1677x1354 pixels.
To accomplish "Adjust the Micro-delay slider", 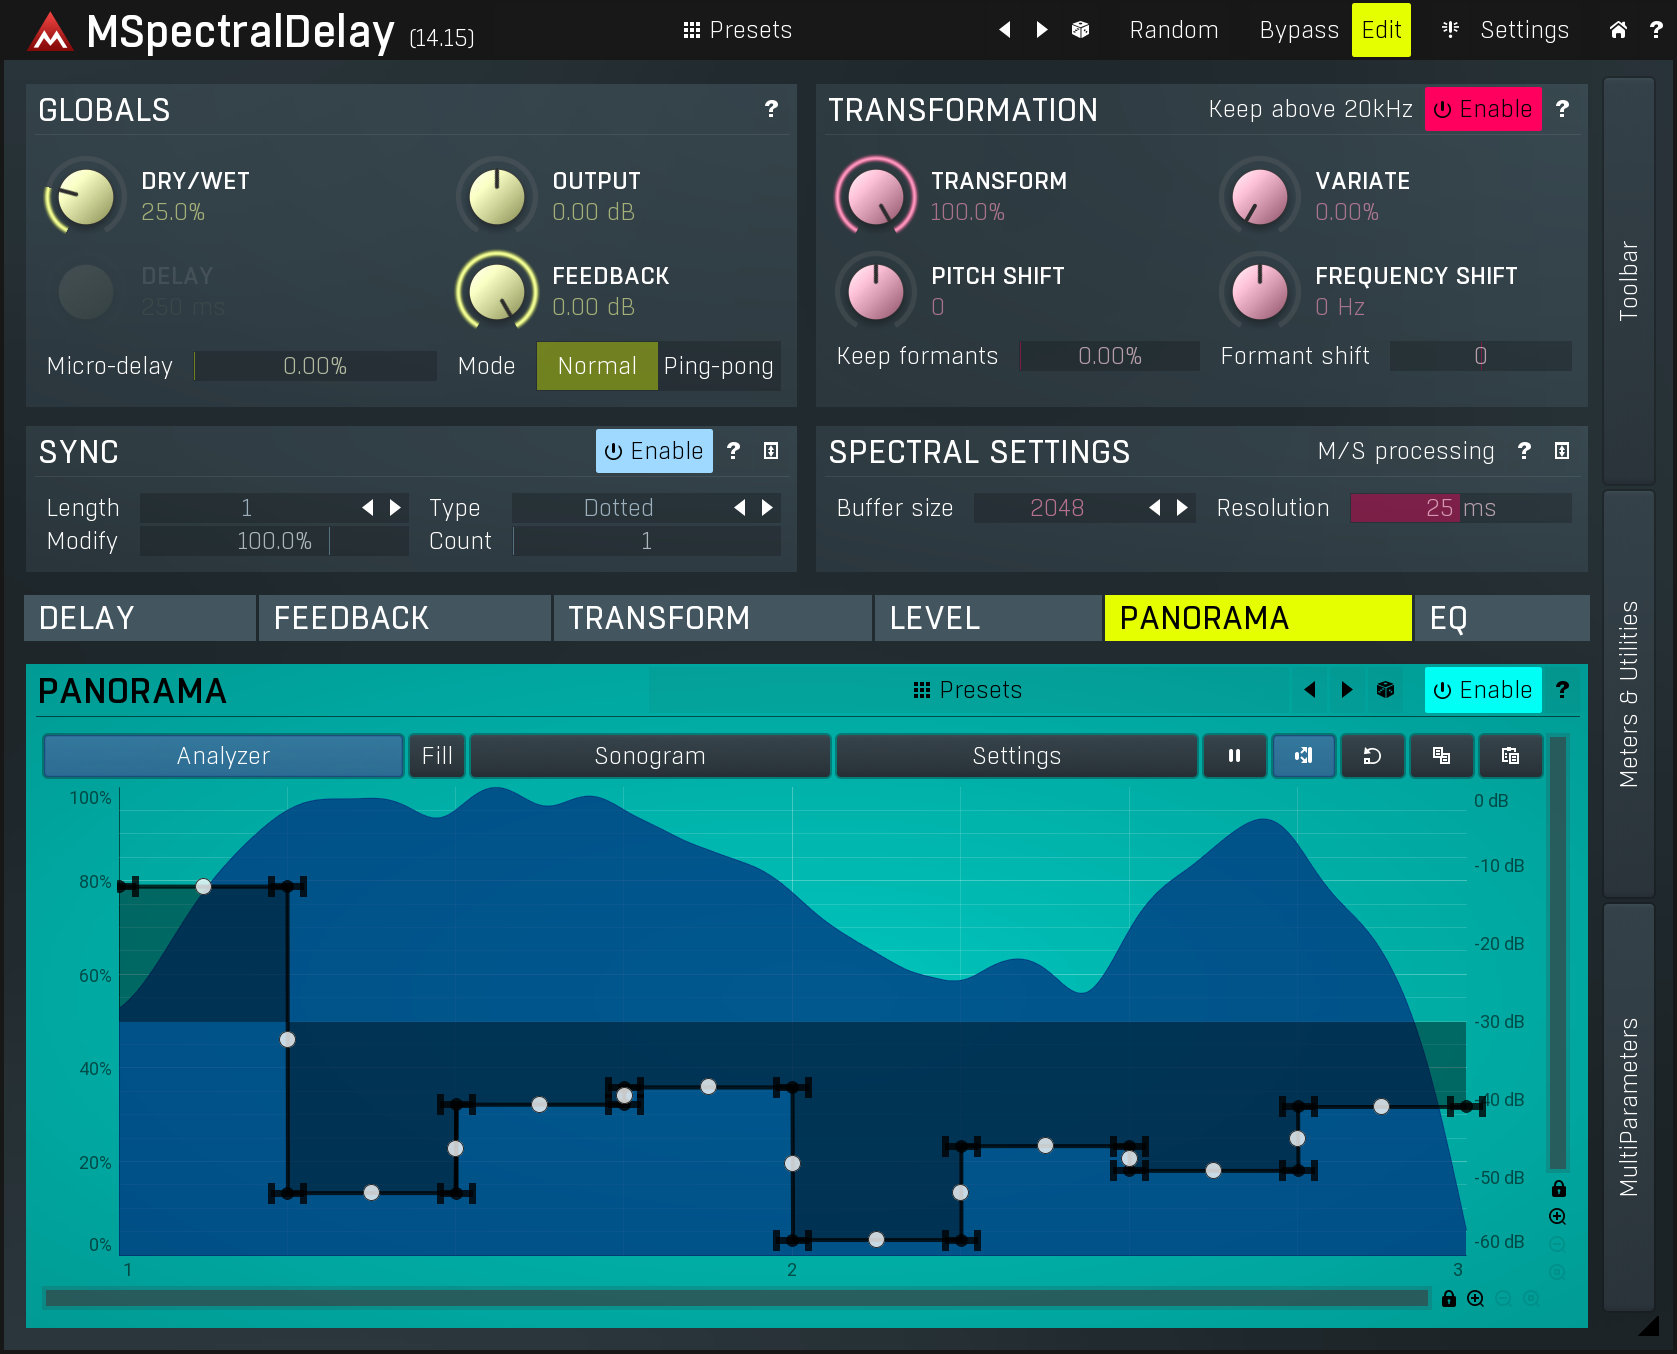I will pos(315,366).
